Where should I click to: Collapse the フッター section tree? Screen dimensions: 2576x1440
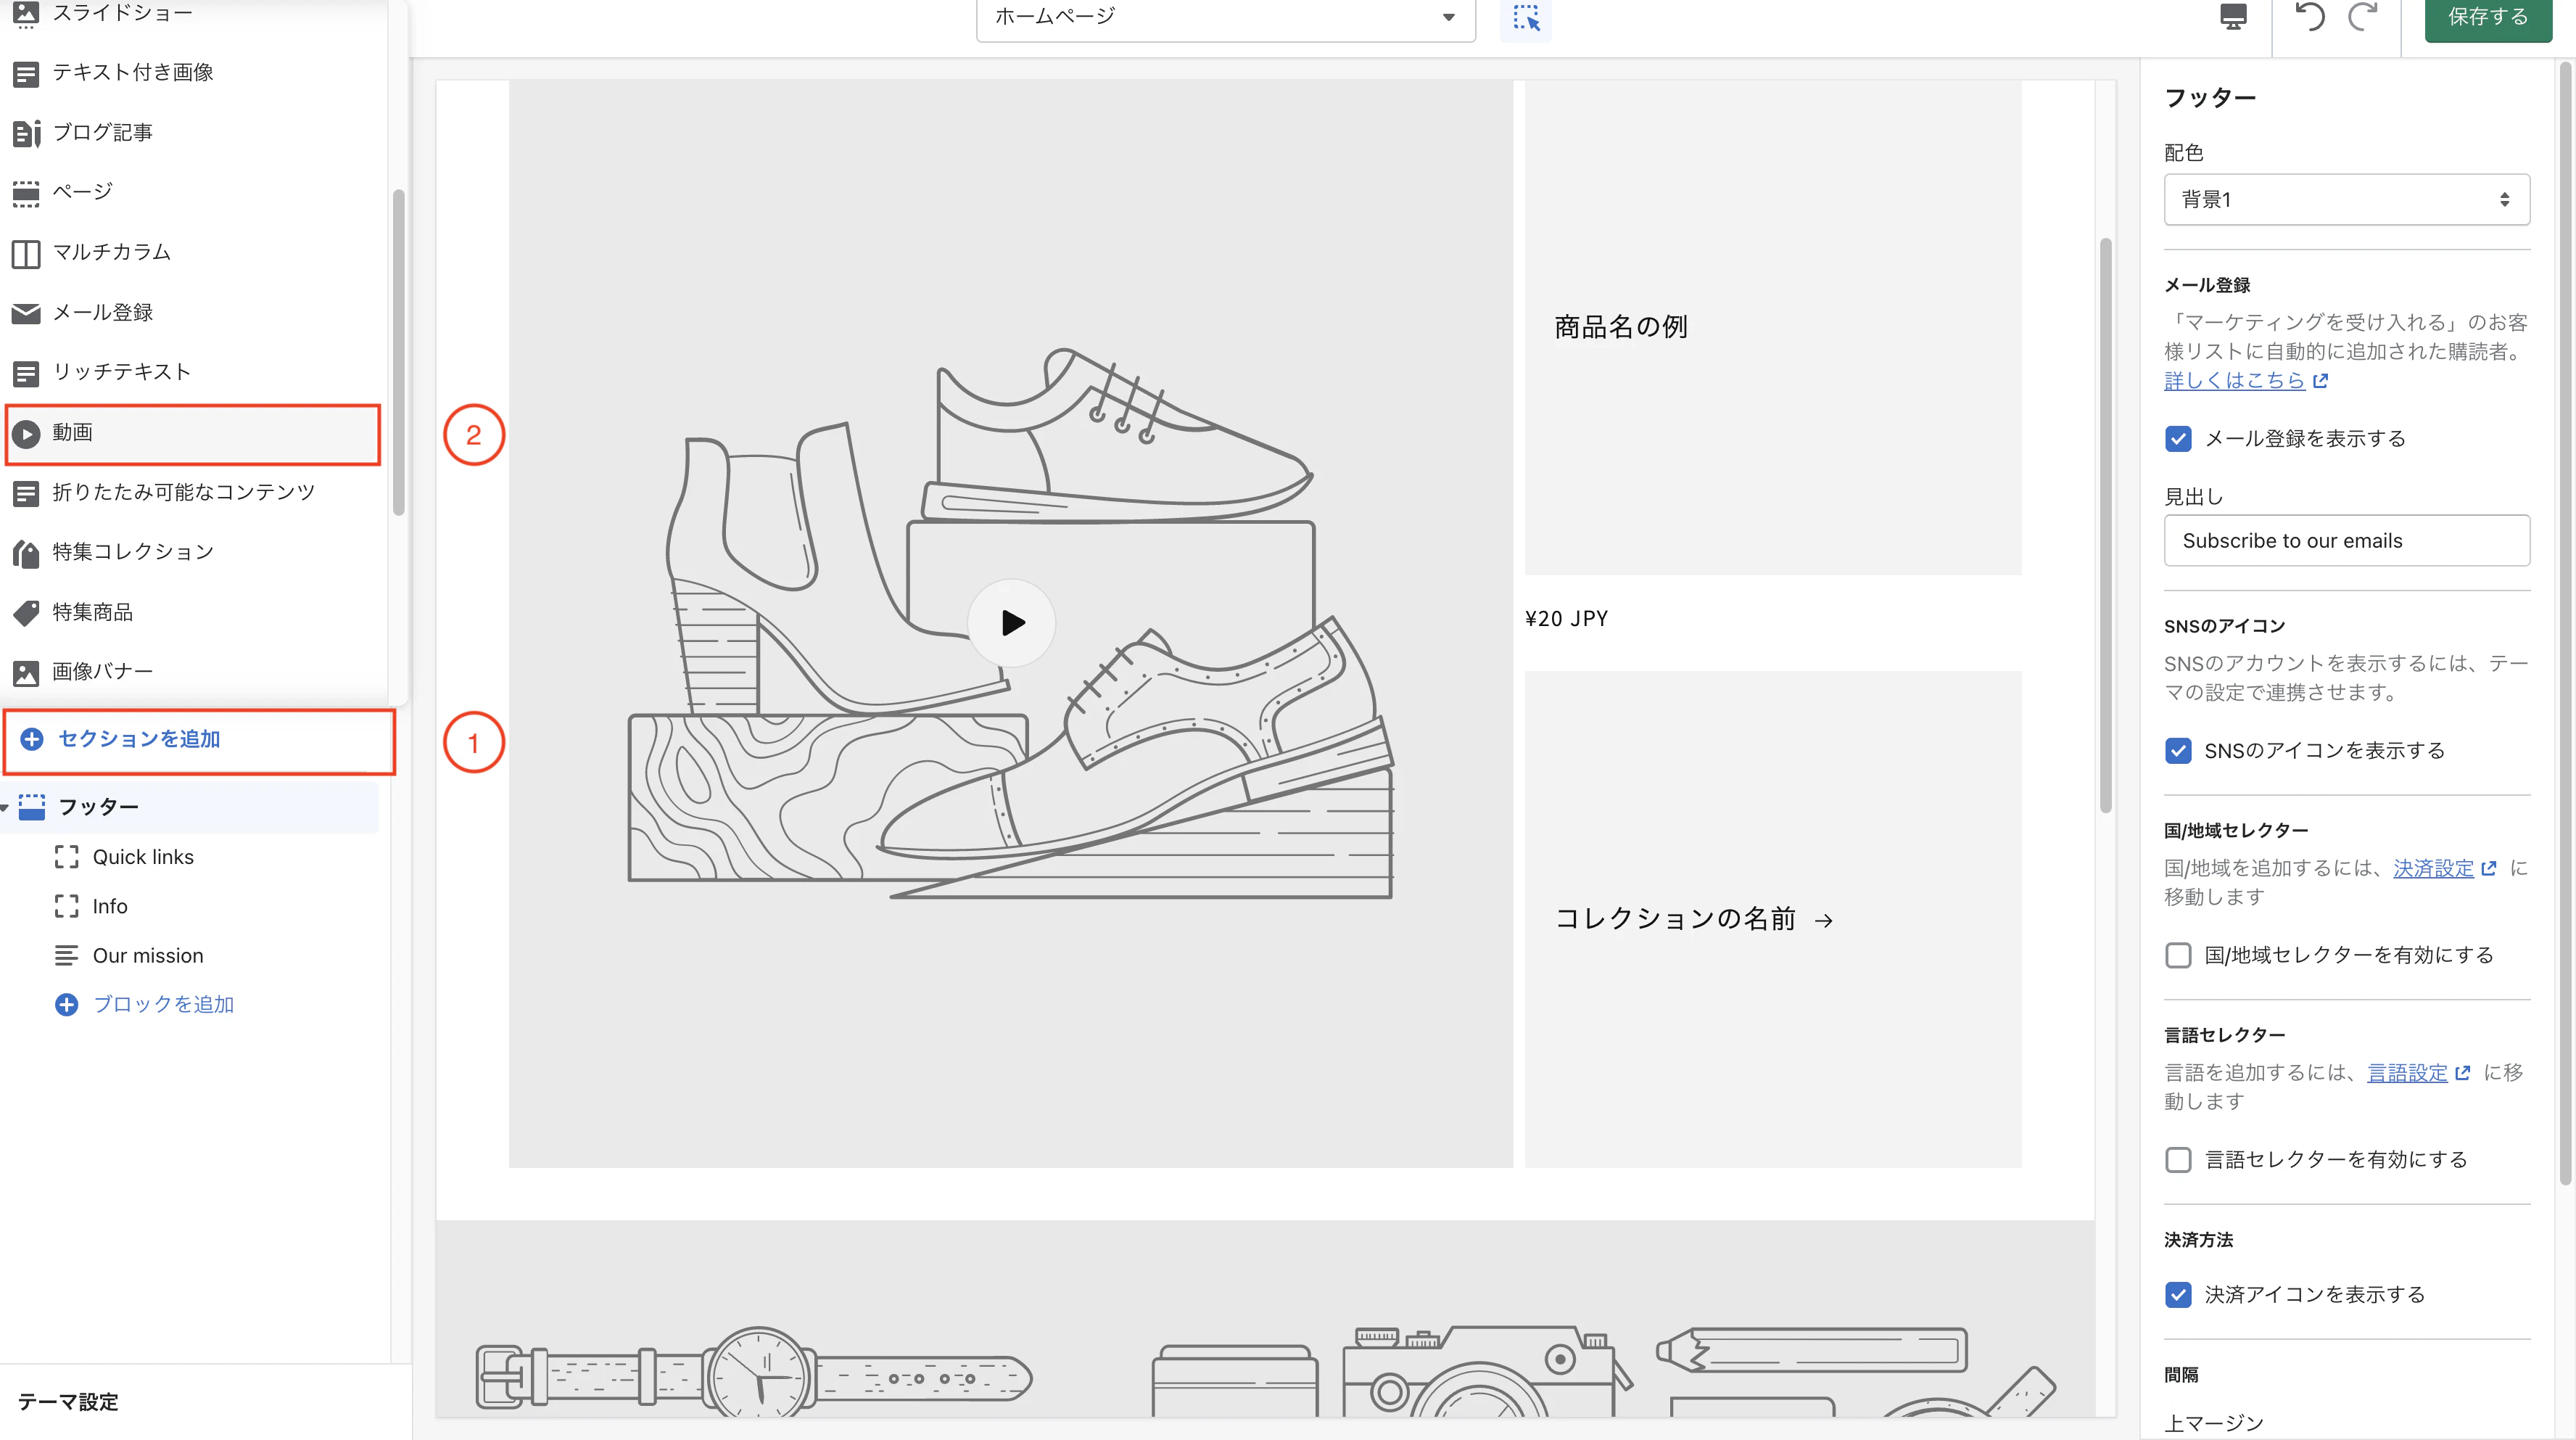6,807
